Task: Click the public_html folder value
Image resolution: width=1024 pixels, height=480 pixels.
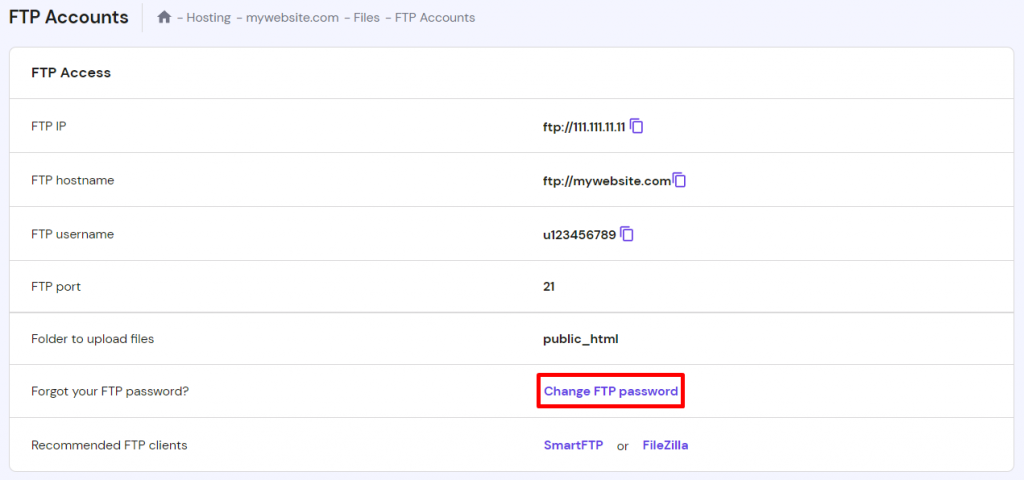Action: click(x=580, y=339)
